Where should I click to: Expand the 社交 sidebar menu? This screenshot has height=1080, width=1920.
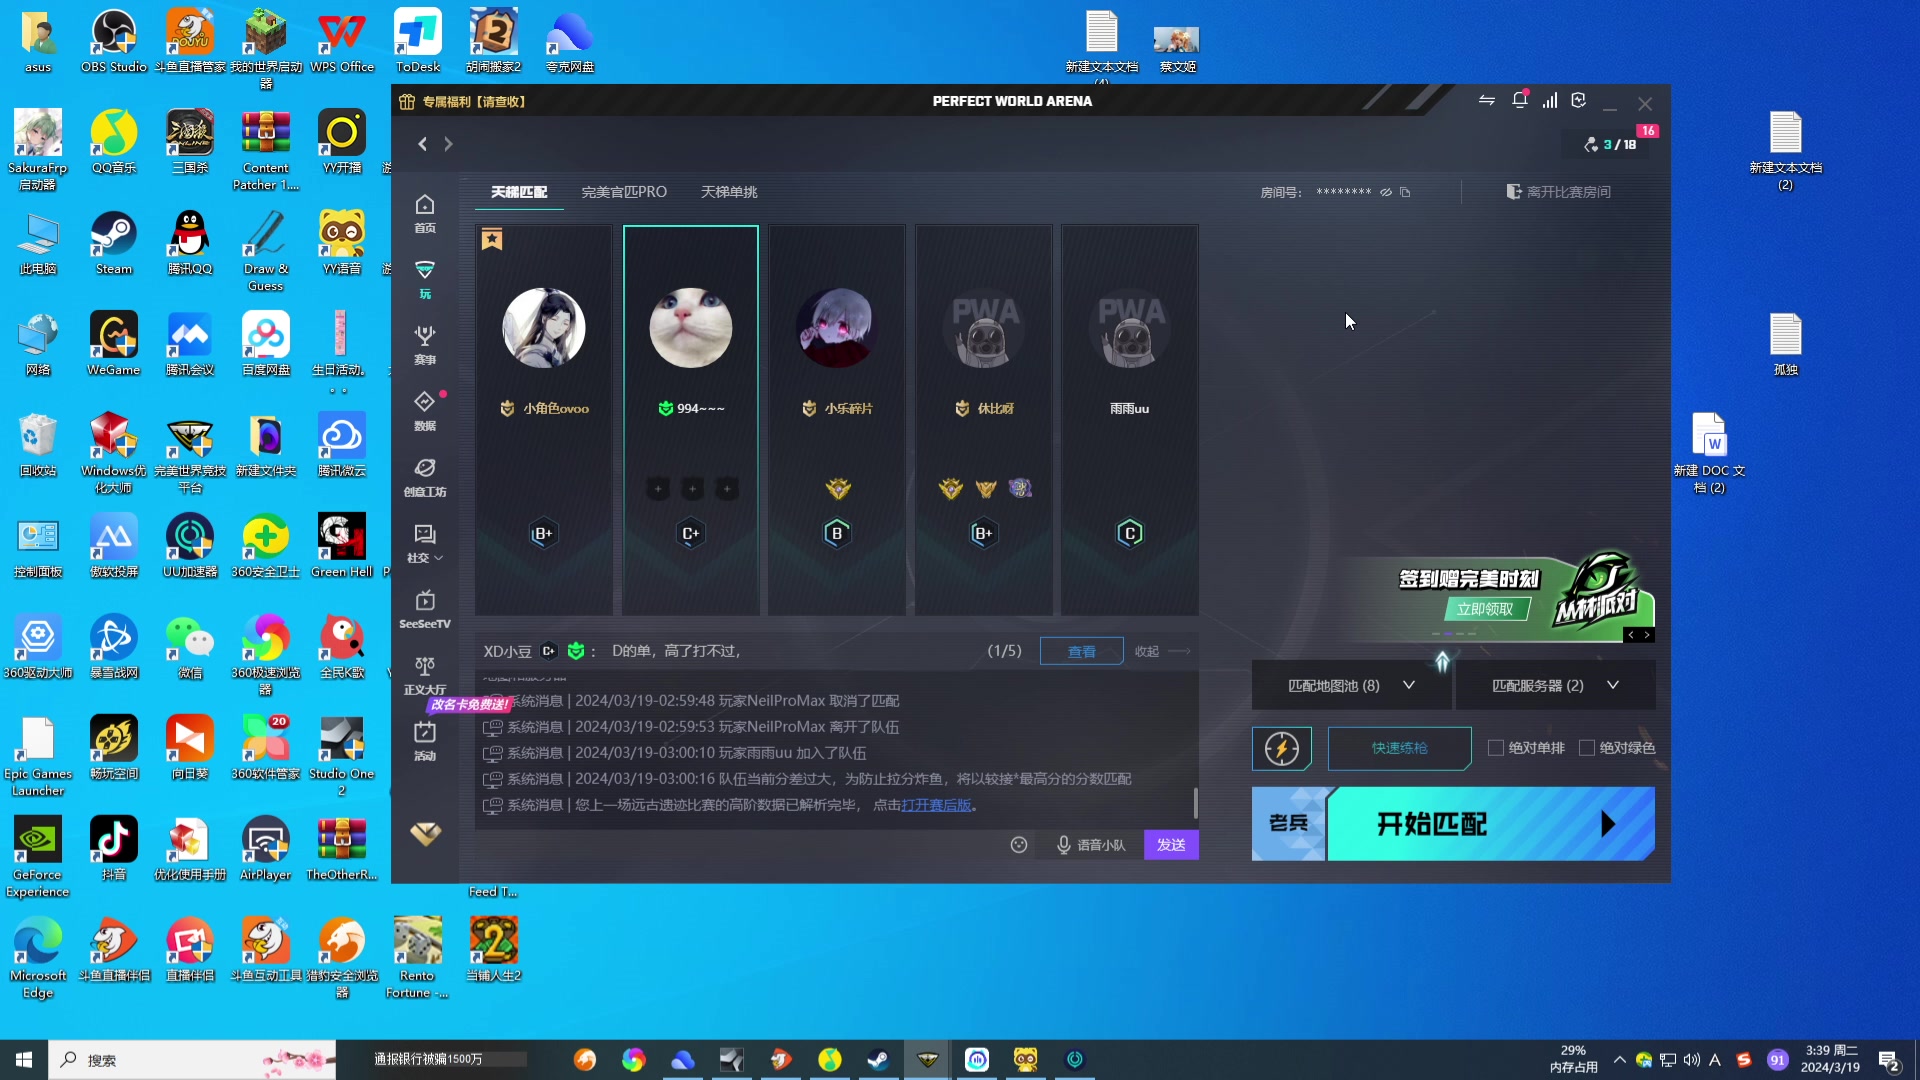425,543
